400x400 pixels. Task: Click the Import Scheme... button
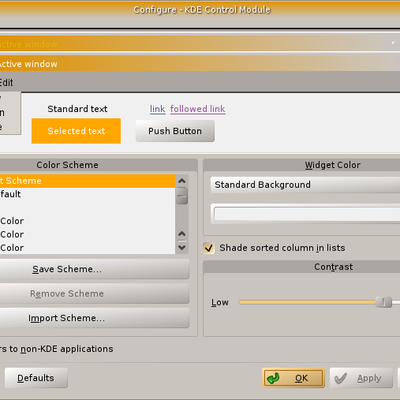[x=94, y=318]
